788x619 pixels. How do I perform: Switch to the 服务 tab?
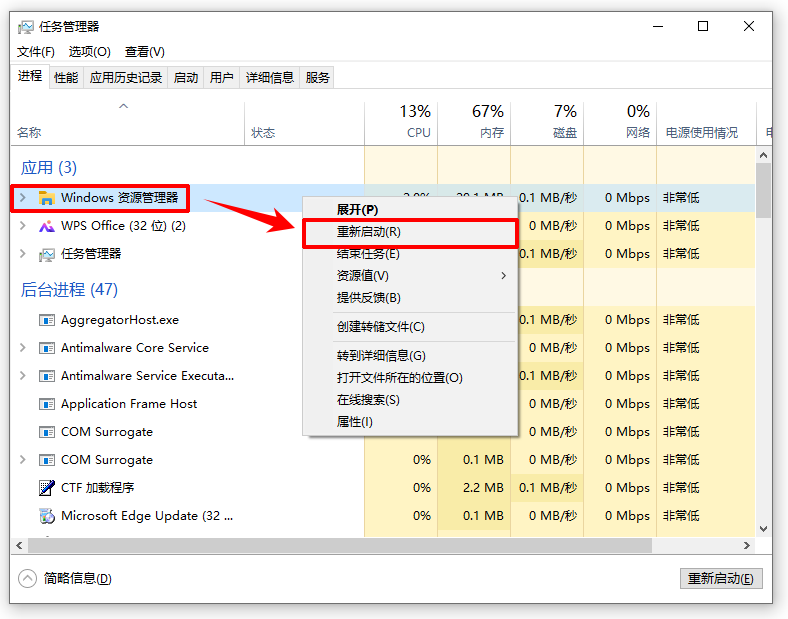(318, 78)
